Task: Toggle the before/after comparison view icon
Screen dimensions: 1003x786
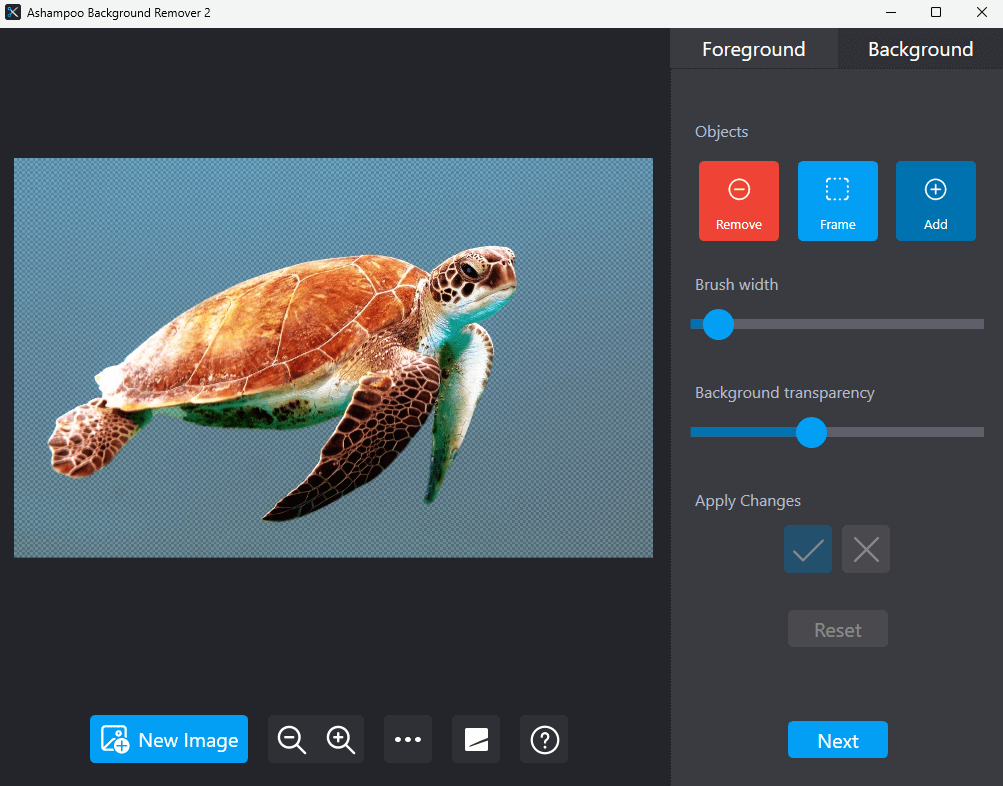Action: click(x=476, y=740)
